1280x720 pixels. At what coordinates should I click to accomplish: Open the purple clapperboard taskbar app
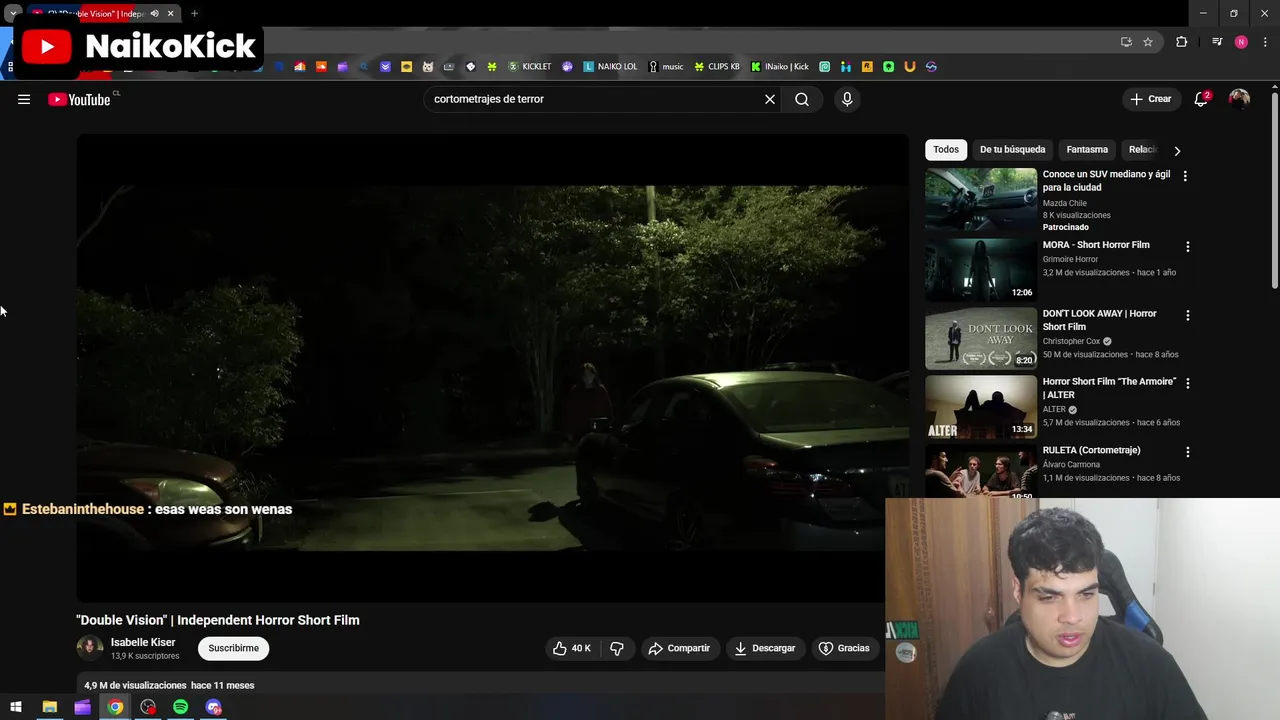[x=82, y=707]
